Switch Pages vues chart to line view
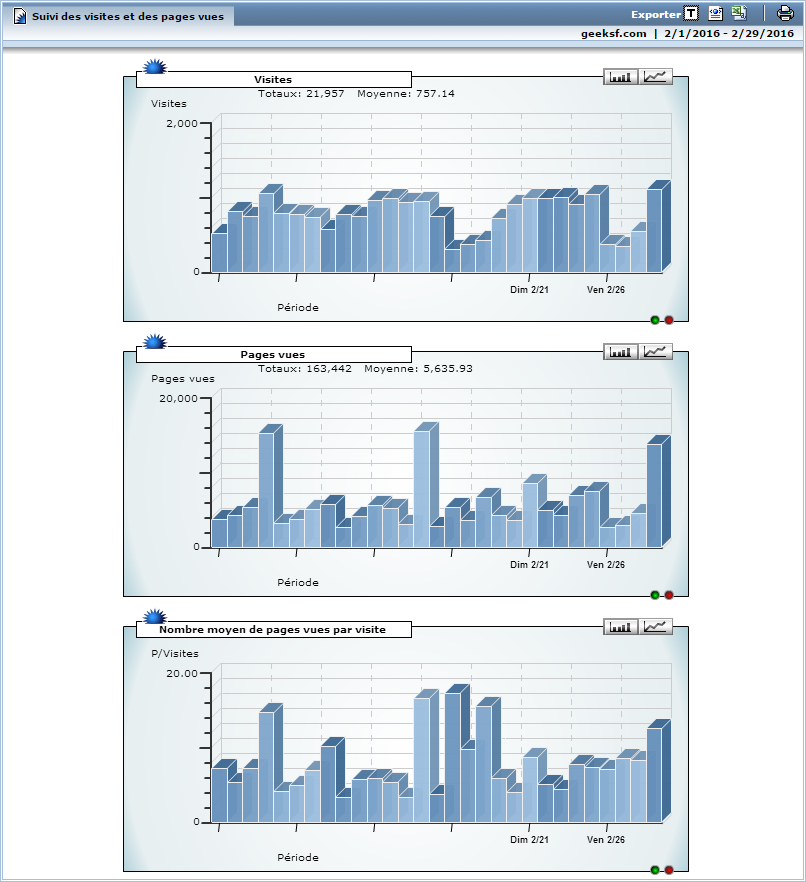The width and height of the screenshot is (806, 882). click(655, 352)
